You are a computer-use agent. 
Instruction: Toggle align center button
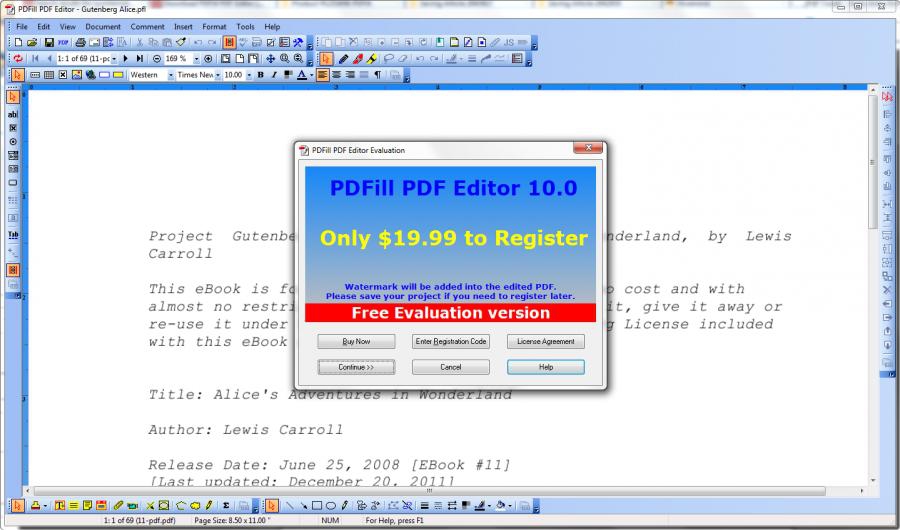(336, 75)
